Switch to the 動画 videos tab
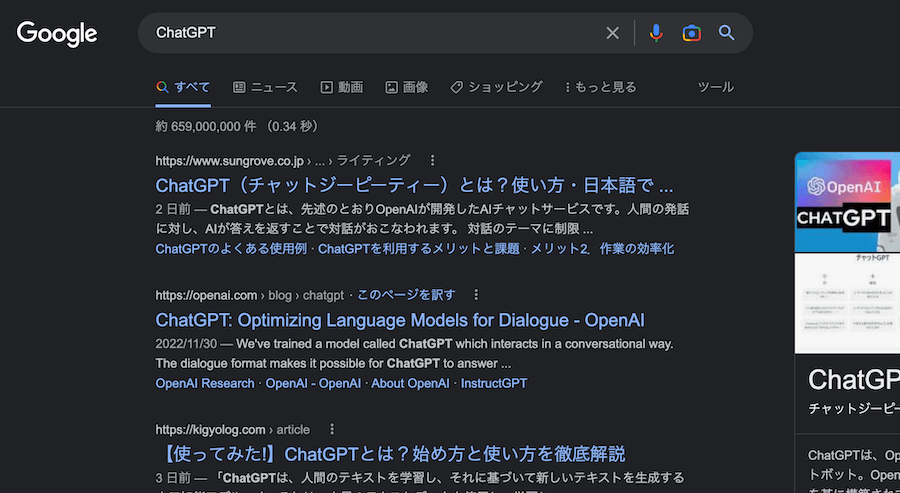Viewport: 900px width, 493px height. coord(341,87)
